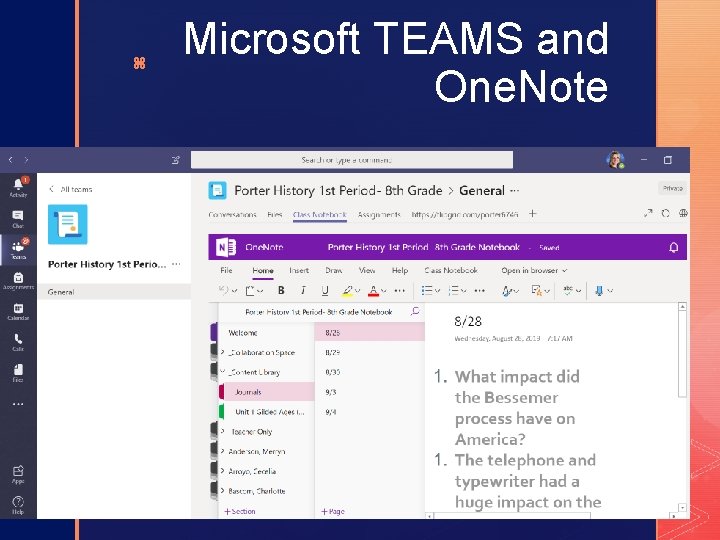Open the 9/3 page

[x=370, y=392]
